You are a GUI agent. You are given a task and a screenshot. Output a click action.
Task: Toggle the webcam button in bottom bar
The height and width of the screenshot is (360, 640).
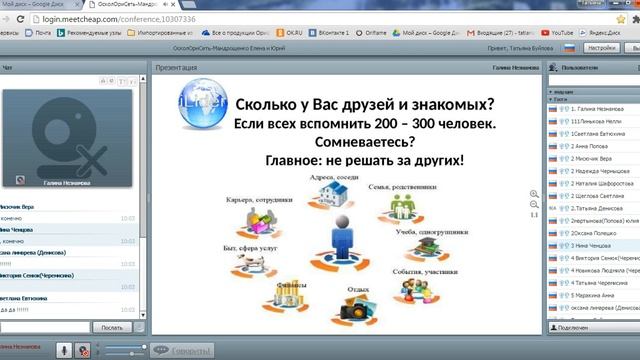point(83,350)
